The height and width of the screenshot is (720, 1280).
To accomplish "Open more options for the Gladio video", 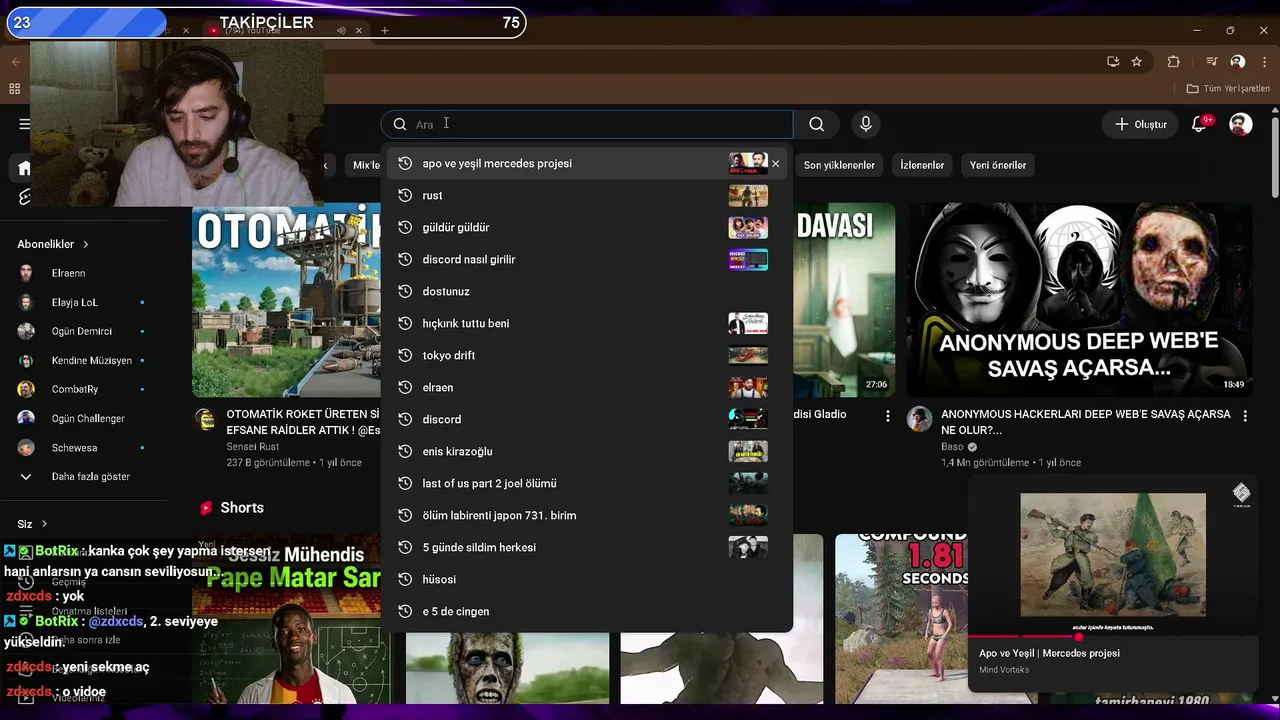I will [x=887, y=416].
